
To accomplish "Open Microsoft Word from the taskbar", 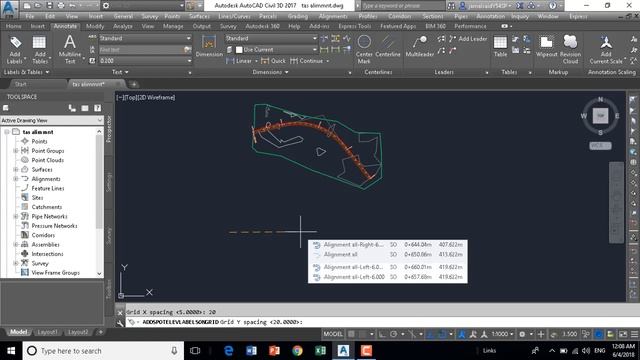I will (251, 351).
